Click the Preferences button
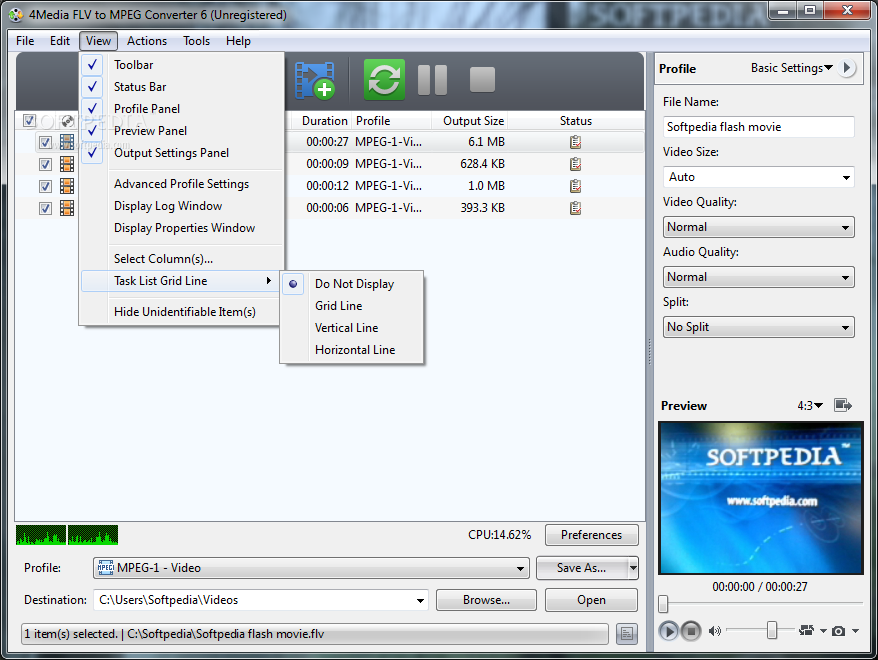The image size is (878, 660). coord(591,535)
